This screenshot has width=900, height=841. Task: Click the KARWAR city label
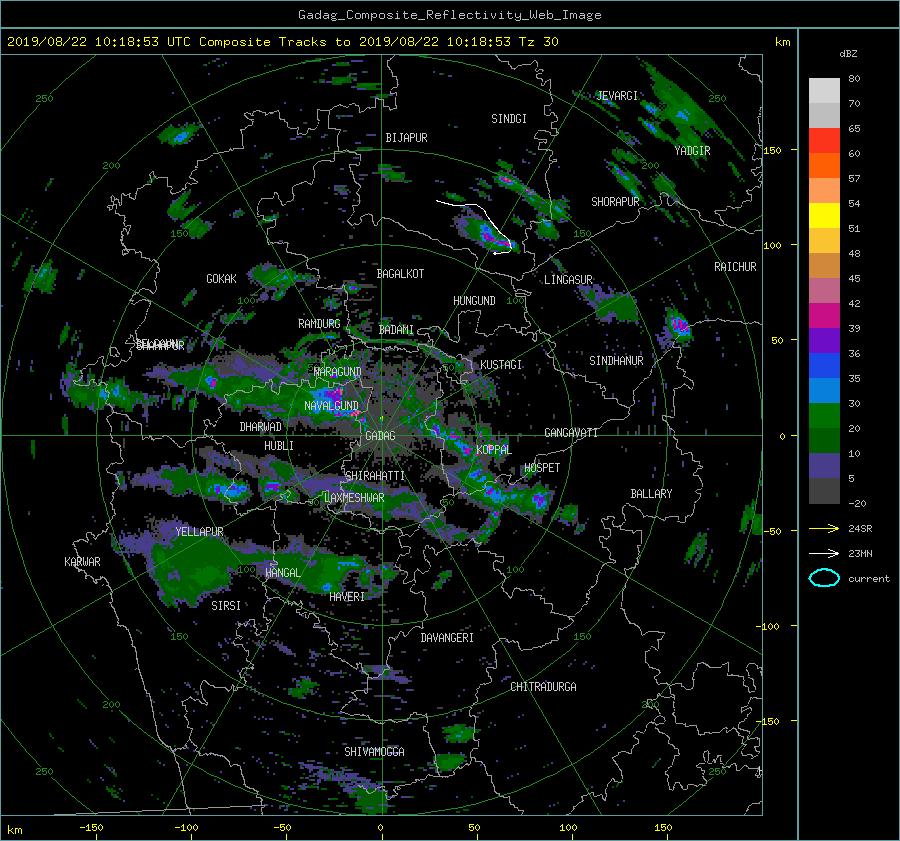point(82,562)
